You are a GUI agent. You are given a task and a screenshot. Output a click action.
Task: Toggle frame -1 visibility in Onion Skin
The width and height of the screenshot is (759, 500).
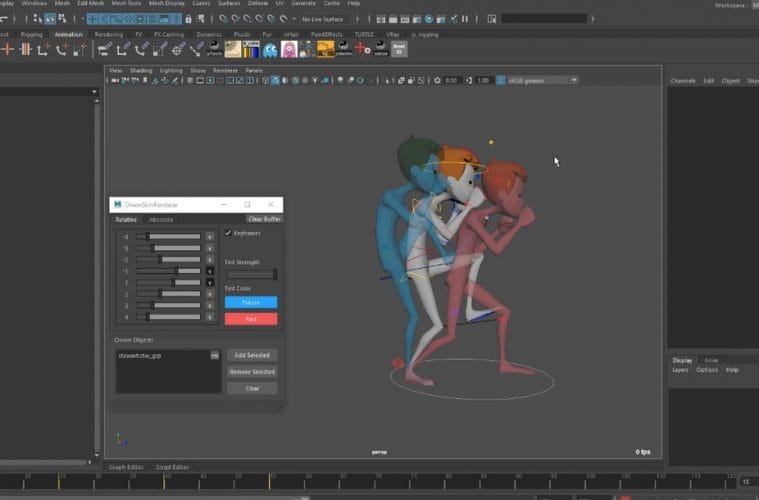click(x=210, y=270)
